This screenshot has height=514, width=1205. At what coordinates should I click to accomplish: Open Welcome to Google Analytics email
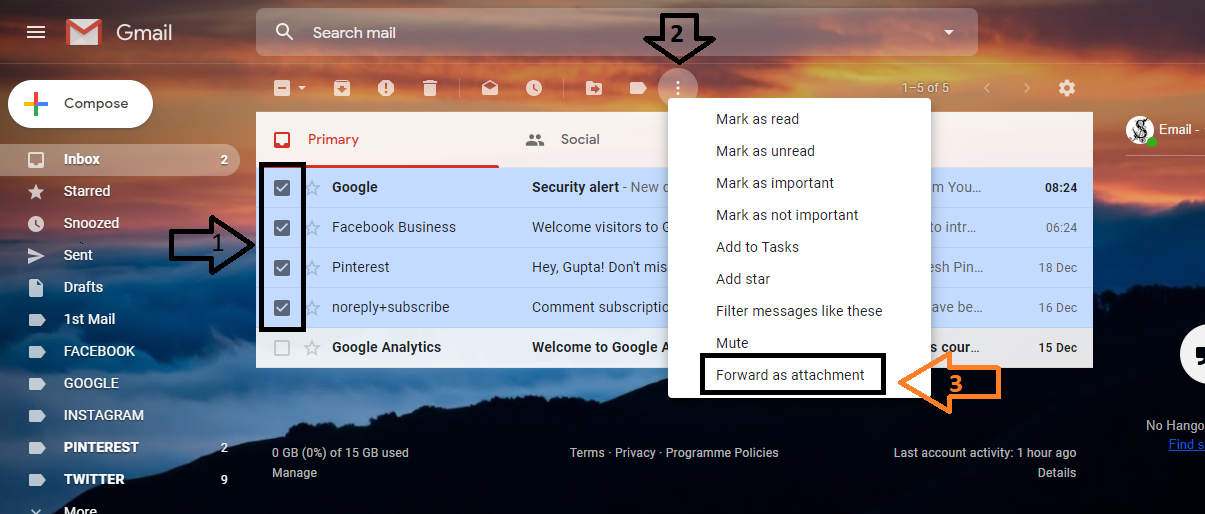tap(600, 347)
